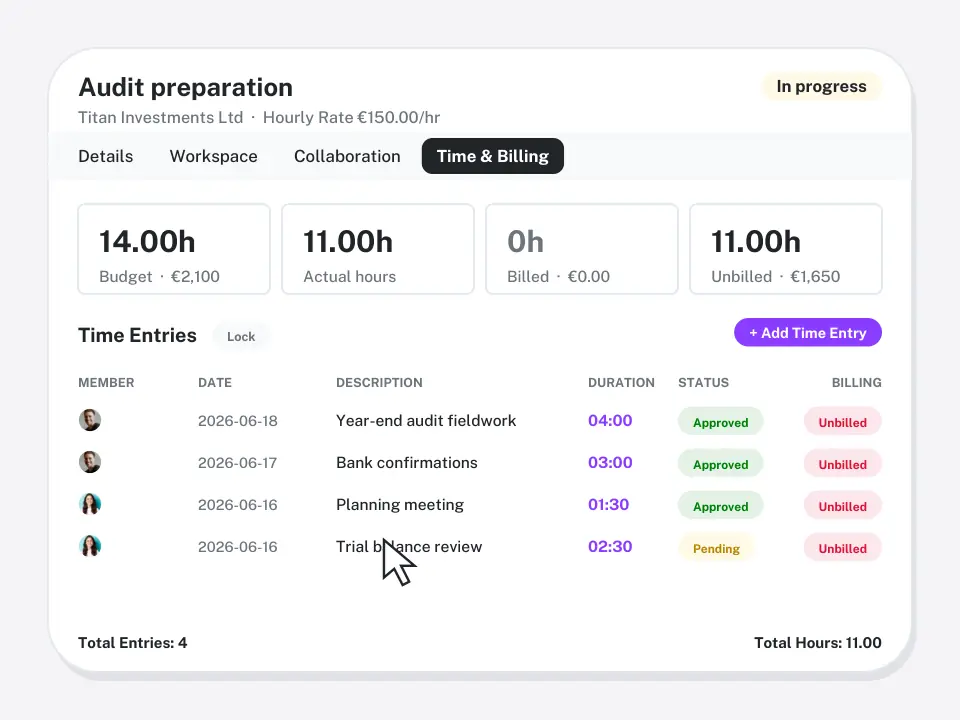
Task: Click the 01:30 duration value
Action: click(608, 504)
